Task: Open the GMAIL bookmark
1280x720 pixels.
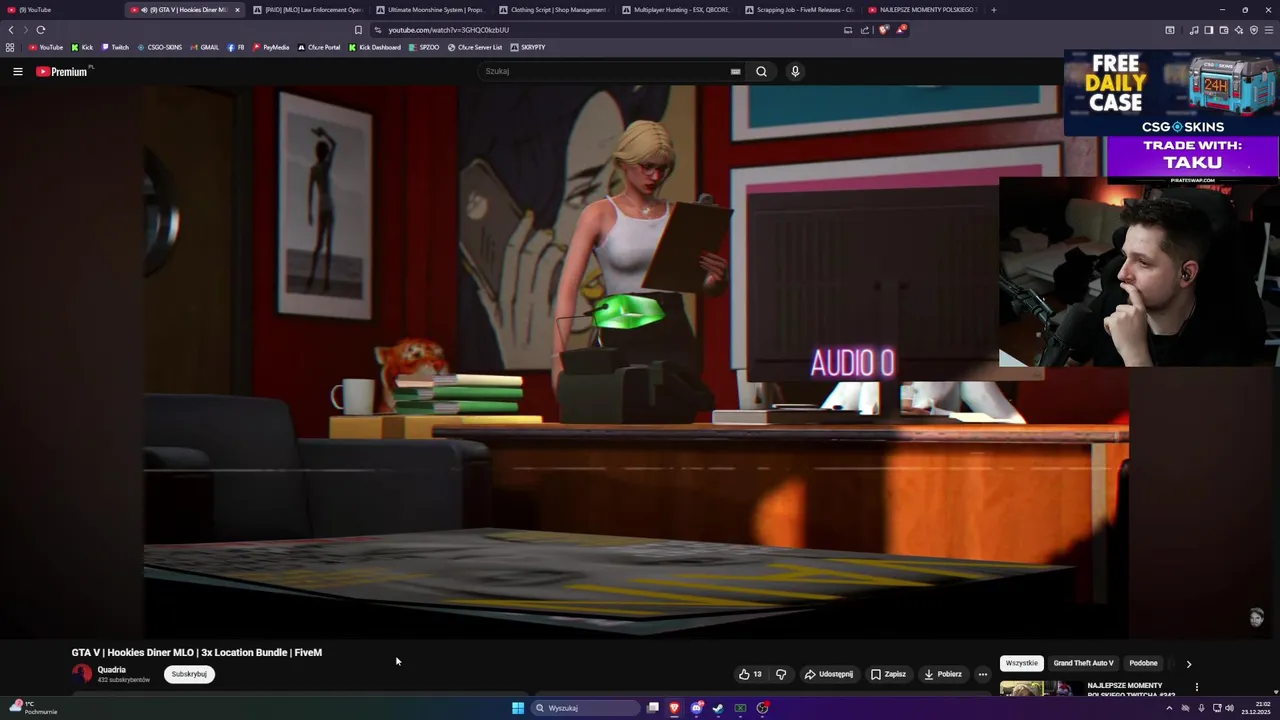Action: tap(204, 47)
